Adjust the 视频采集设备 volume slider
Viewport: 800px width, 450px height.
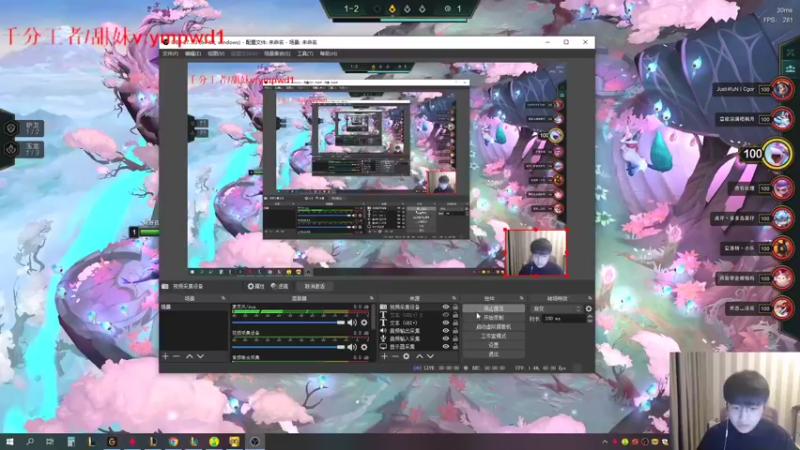[x=289, y=347]
